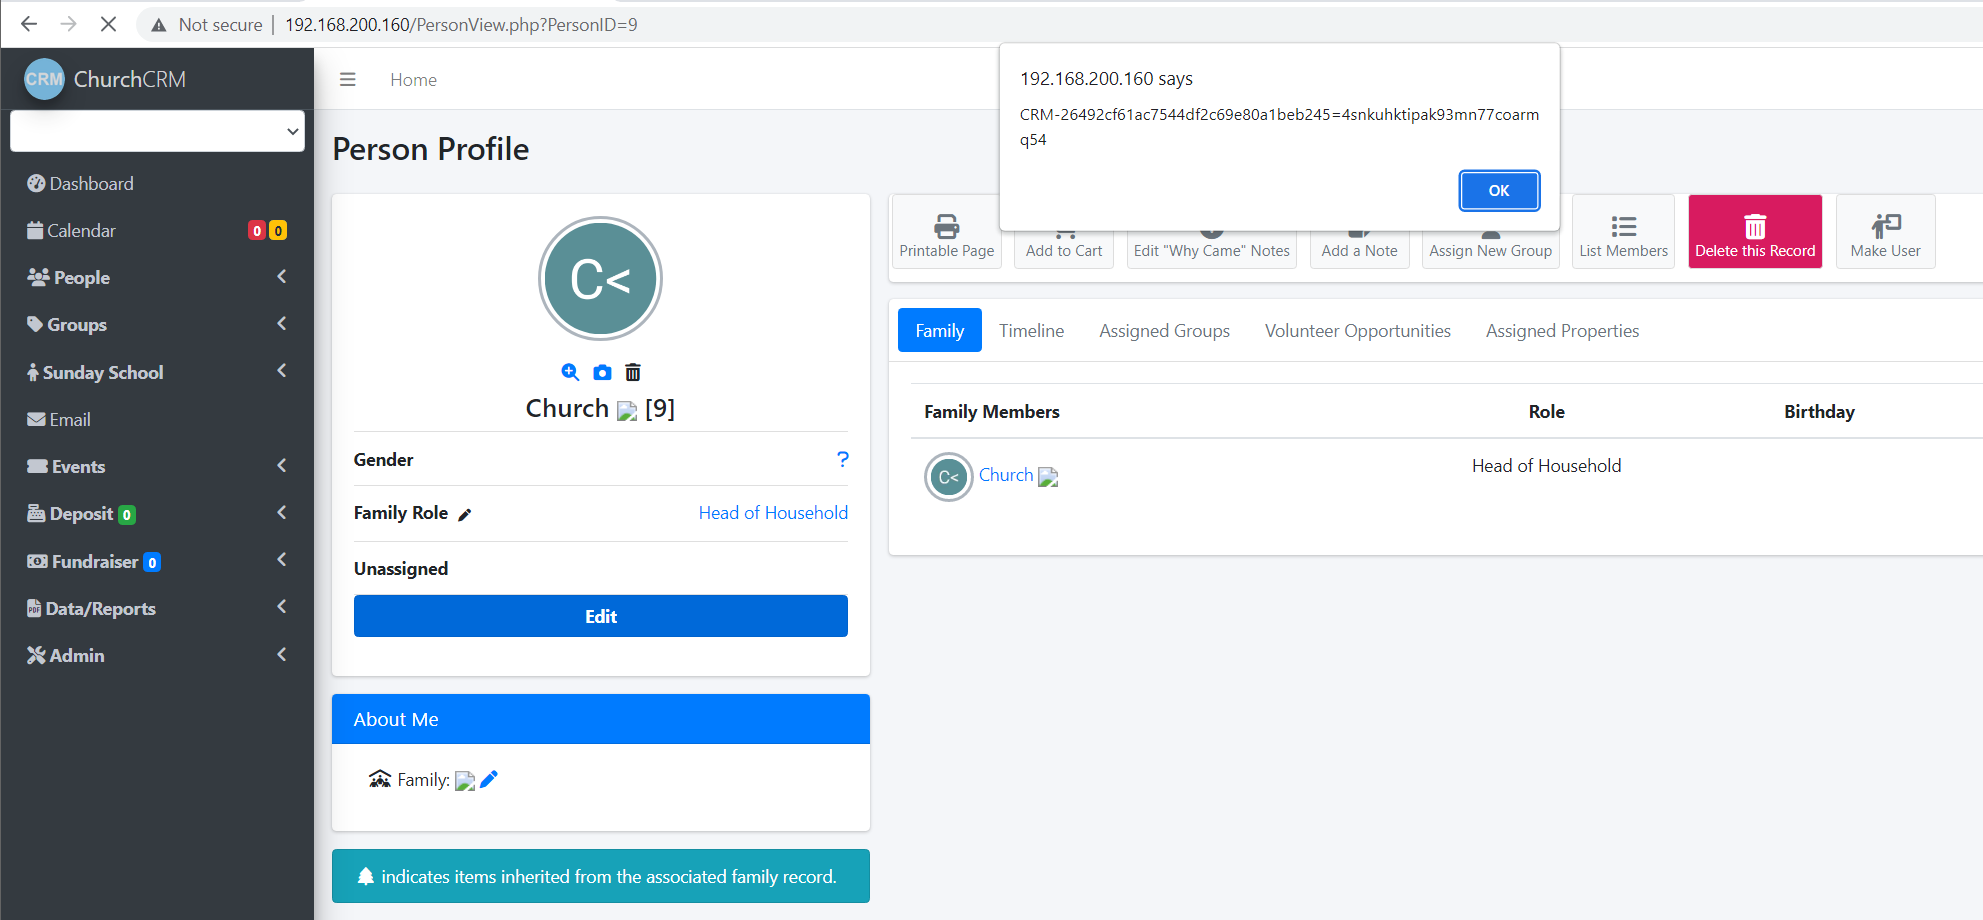1983x920 pixels.
Task: Open the Volunteer Opportunities tab
Action: click(1357, 330)
